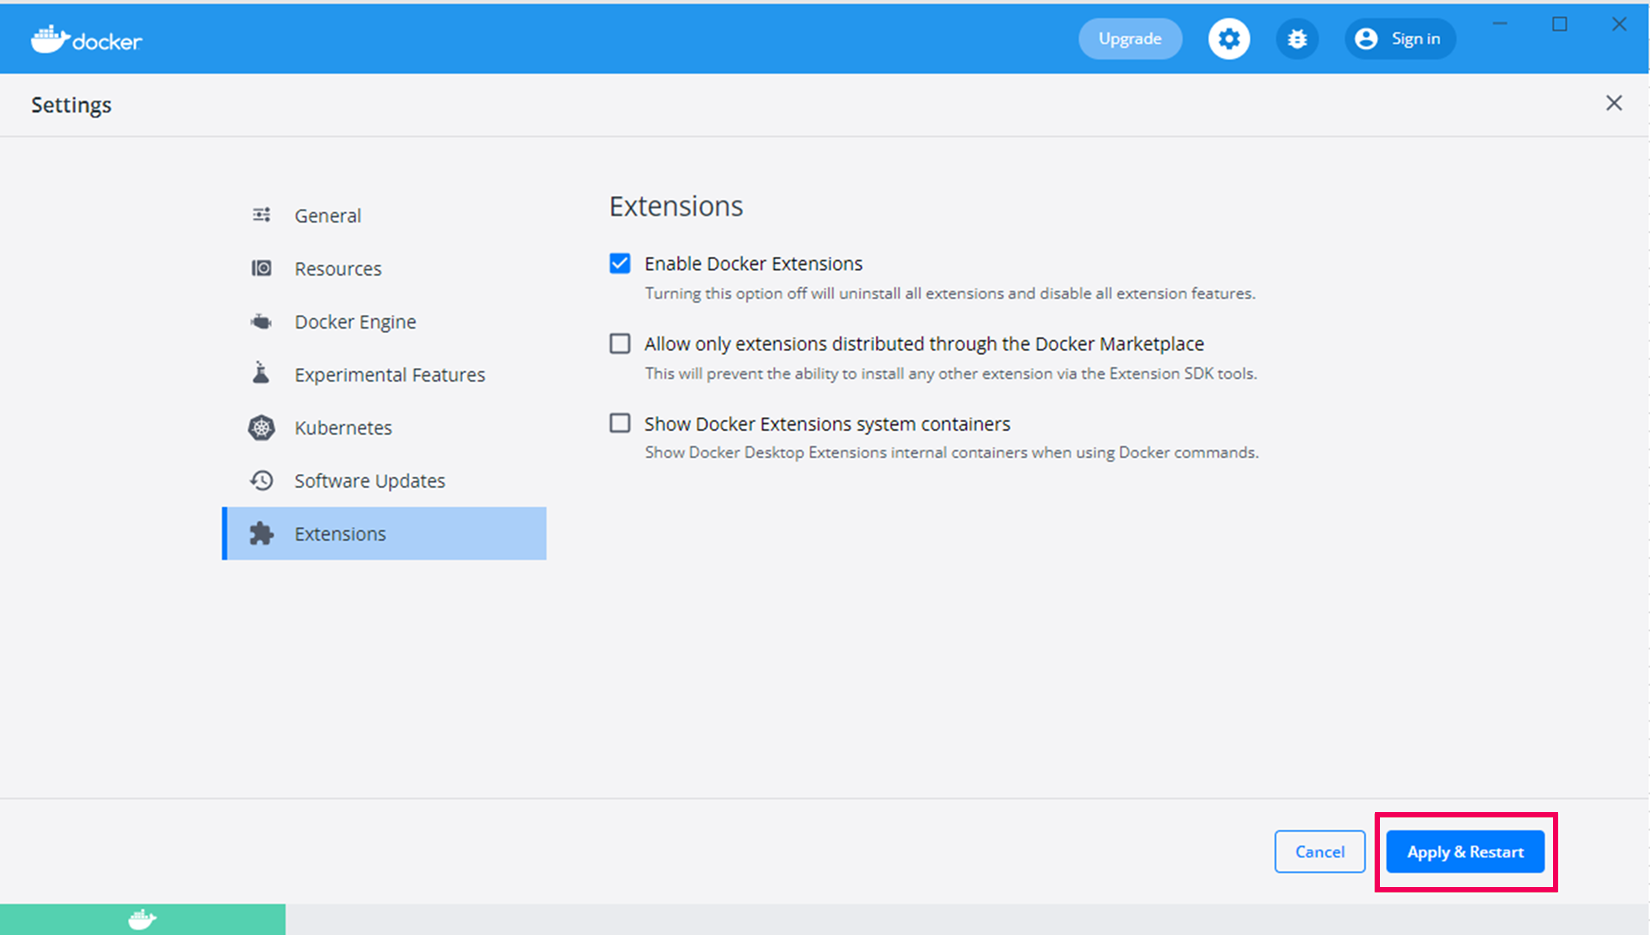Click the Extensions page heading
This screenshot has width=1650, height=935.
[676, 206]
